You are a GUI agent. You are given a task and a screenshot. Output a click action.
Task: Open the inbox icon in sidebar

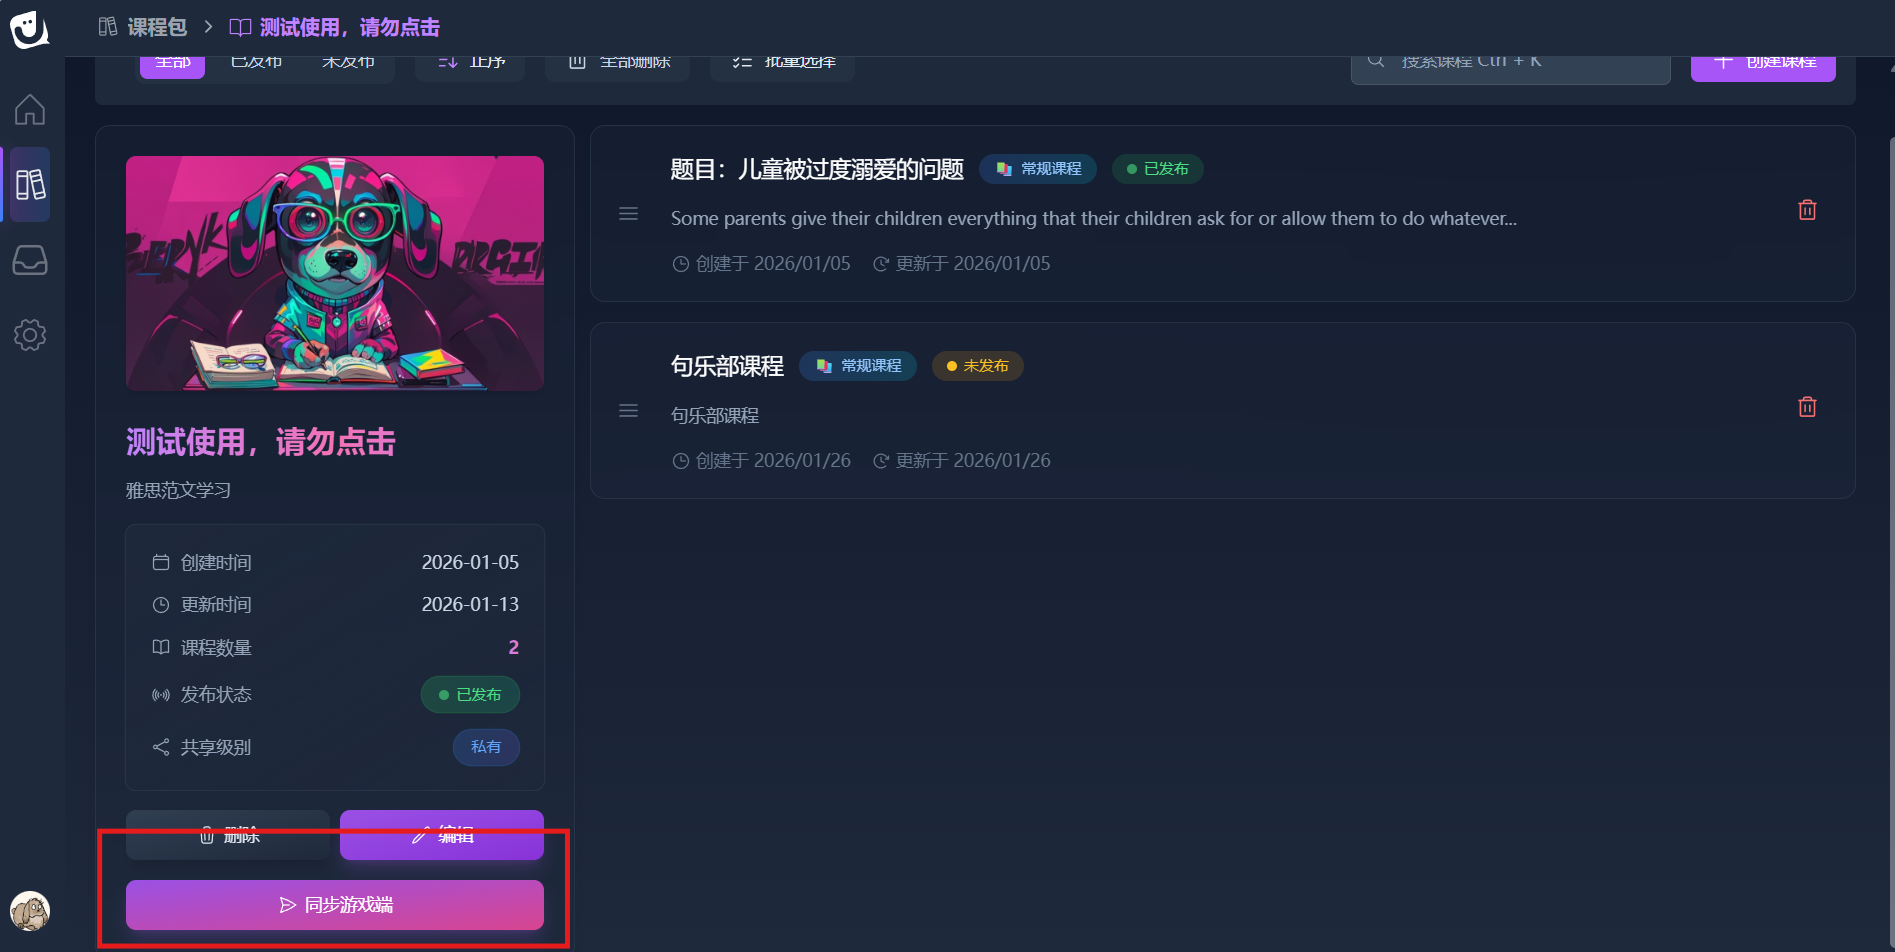30,260
